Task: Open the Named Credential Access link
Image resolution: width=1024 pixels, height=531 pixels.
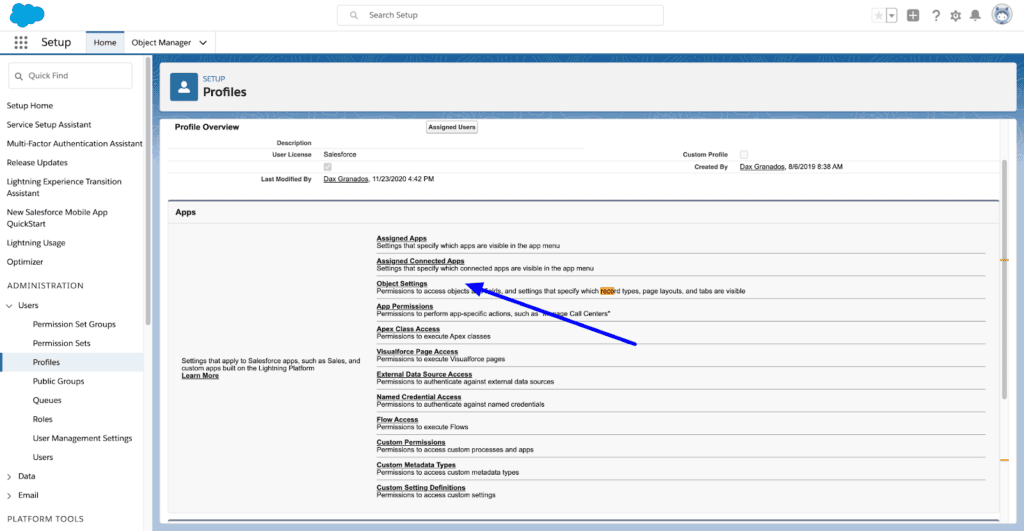Action: click(419, 397)
